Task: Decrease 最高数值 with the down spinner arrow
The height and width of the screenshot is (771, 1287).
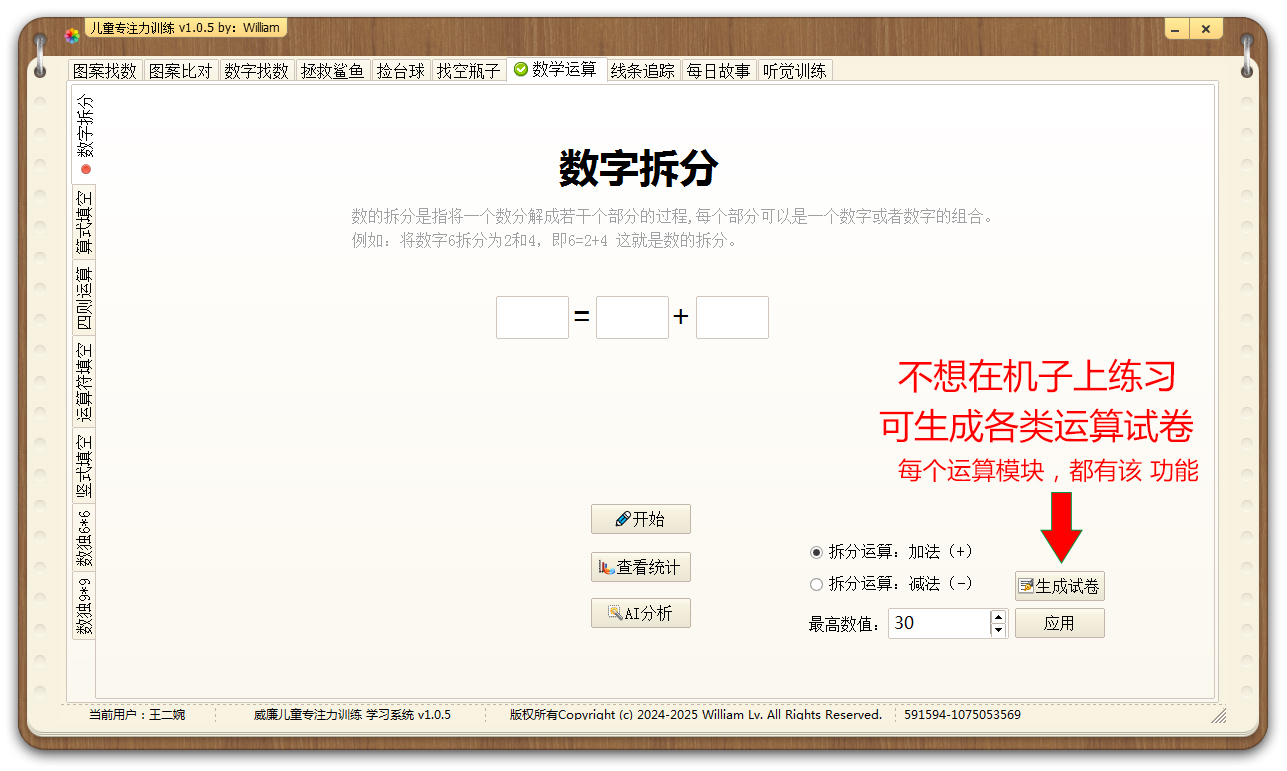Action: coord(998,628)
